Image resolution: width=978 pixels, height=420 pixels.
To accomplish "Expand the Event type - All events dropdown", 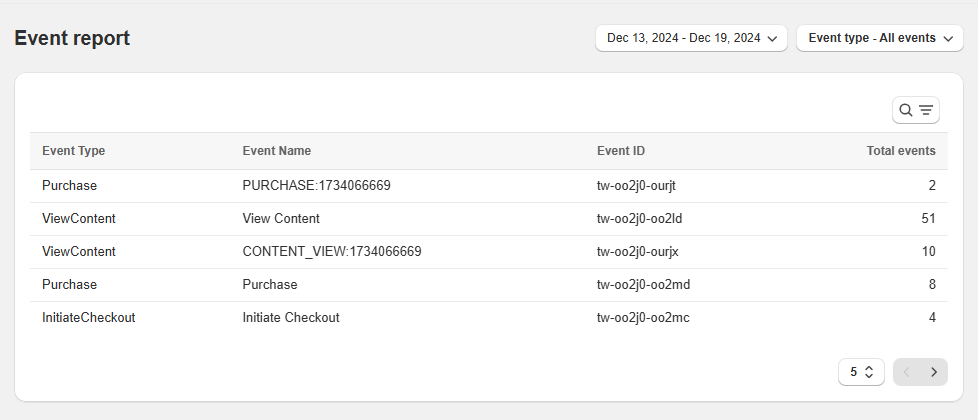I will [x=879, y=38].
